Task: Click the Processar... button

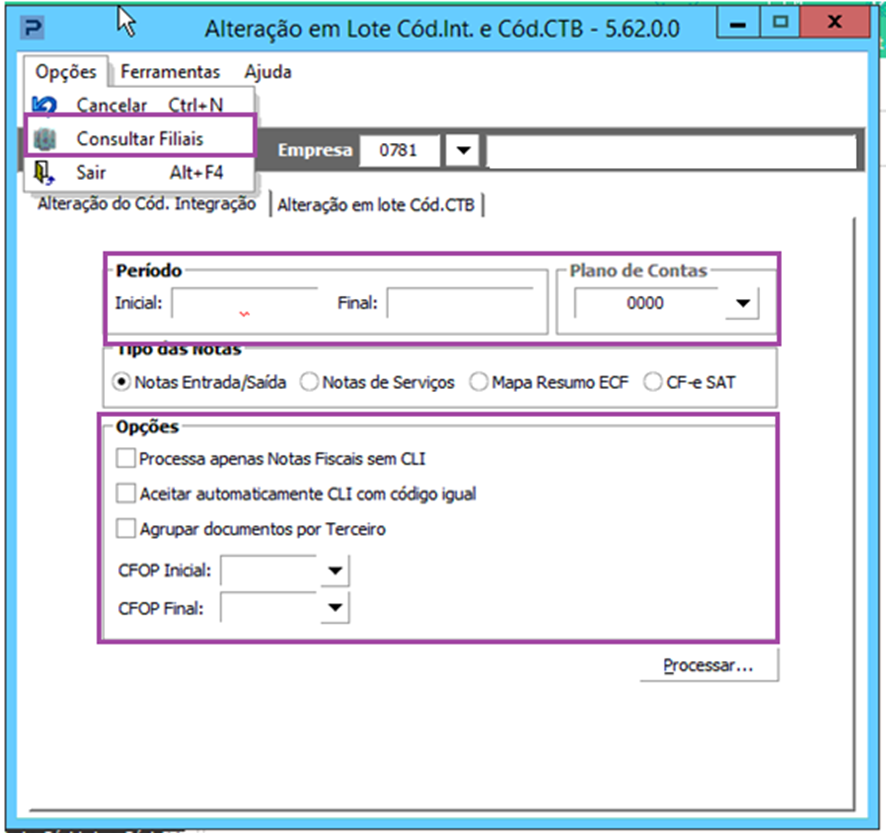Action: pos(709,666)
